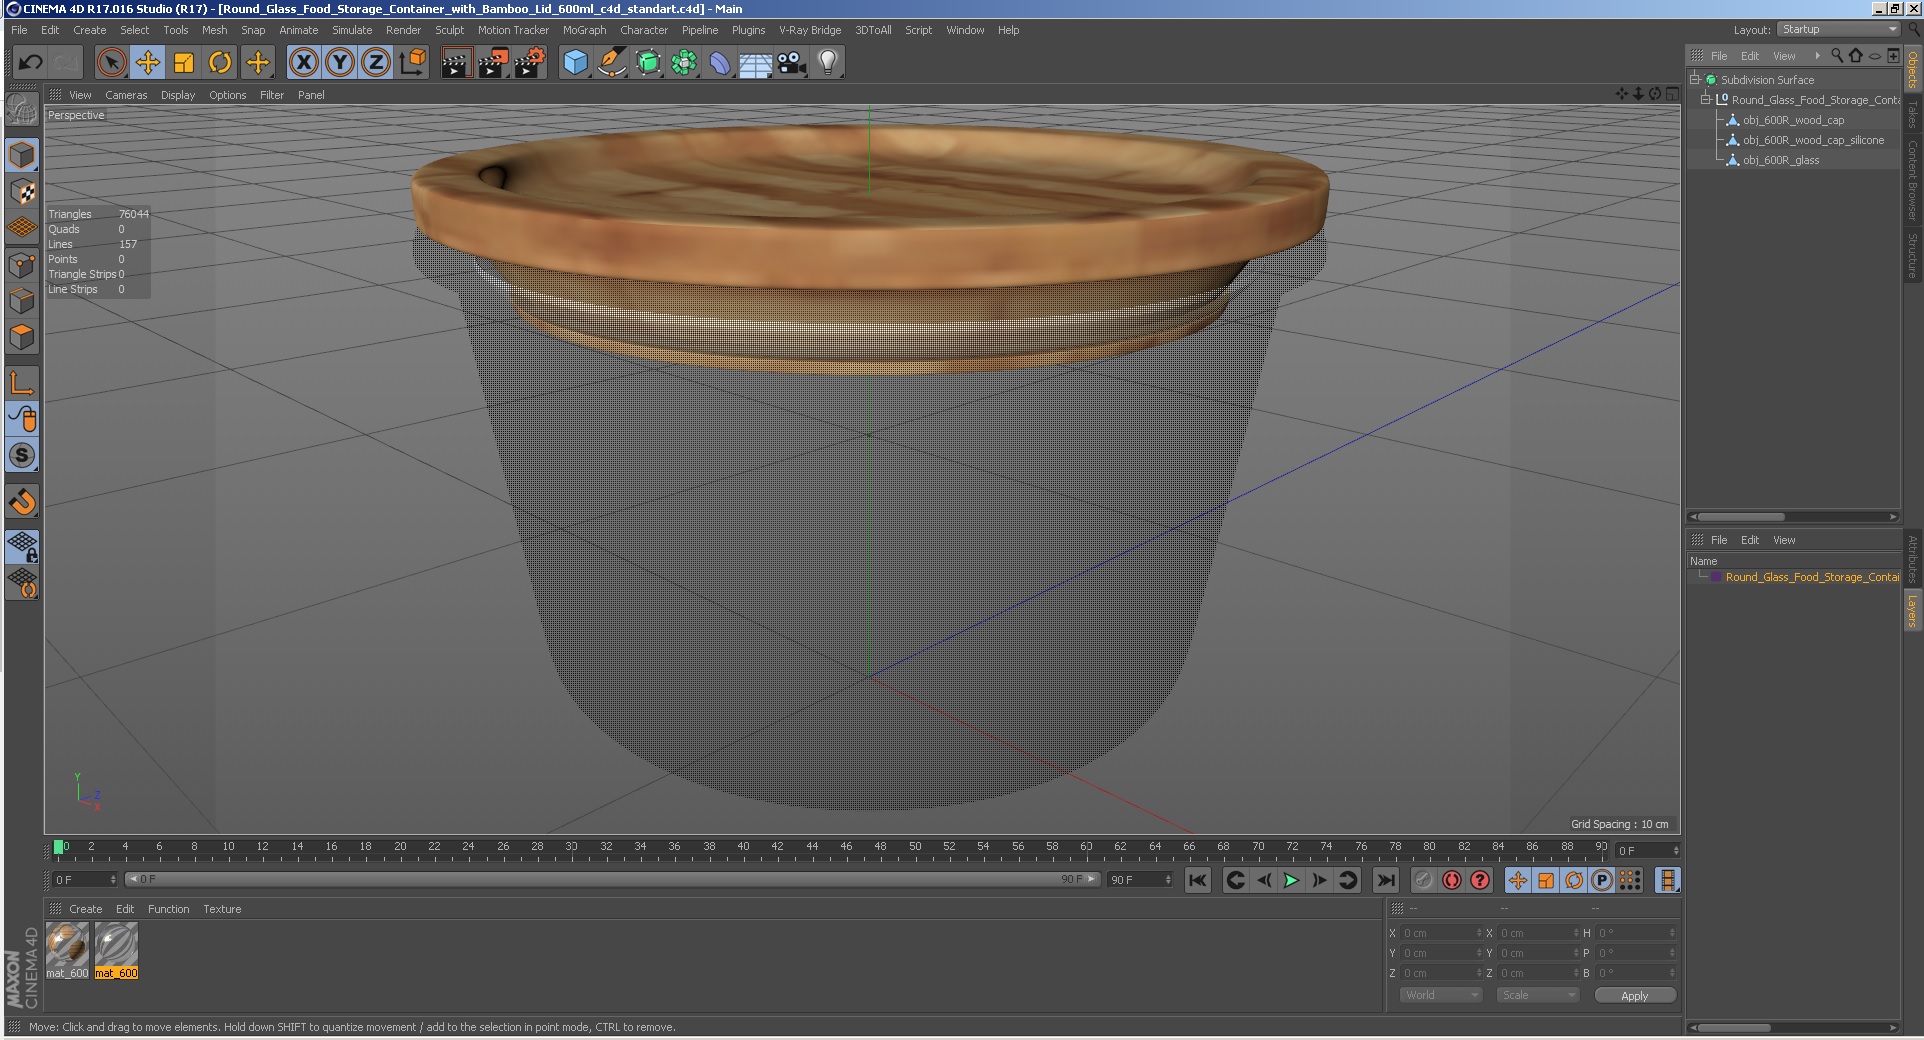Open viewport Display menu
The height and width of the screenshot is (1040, 1924).
point(178,95)
